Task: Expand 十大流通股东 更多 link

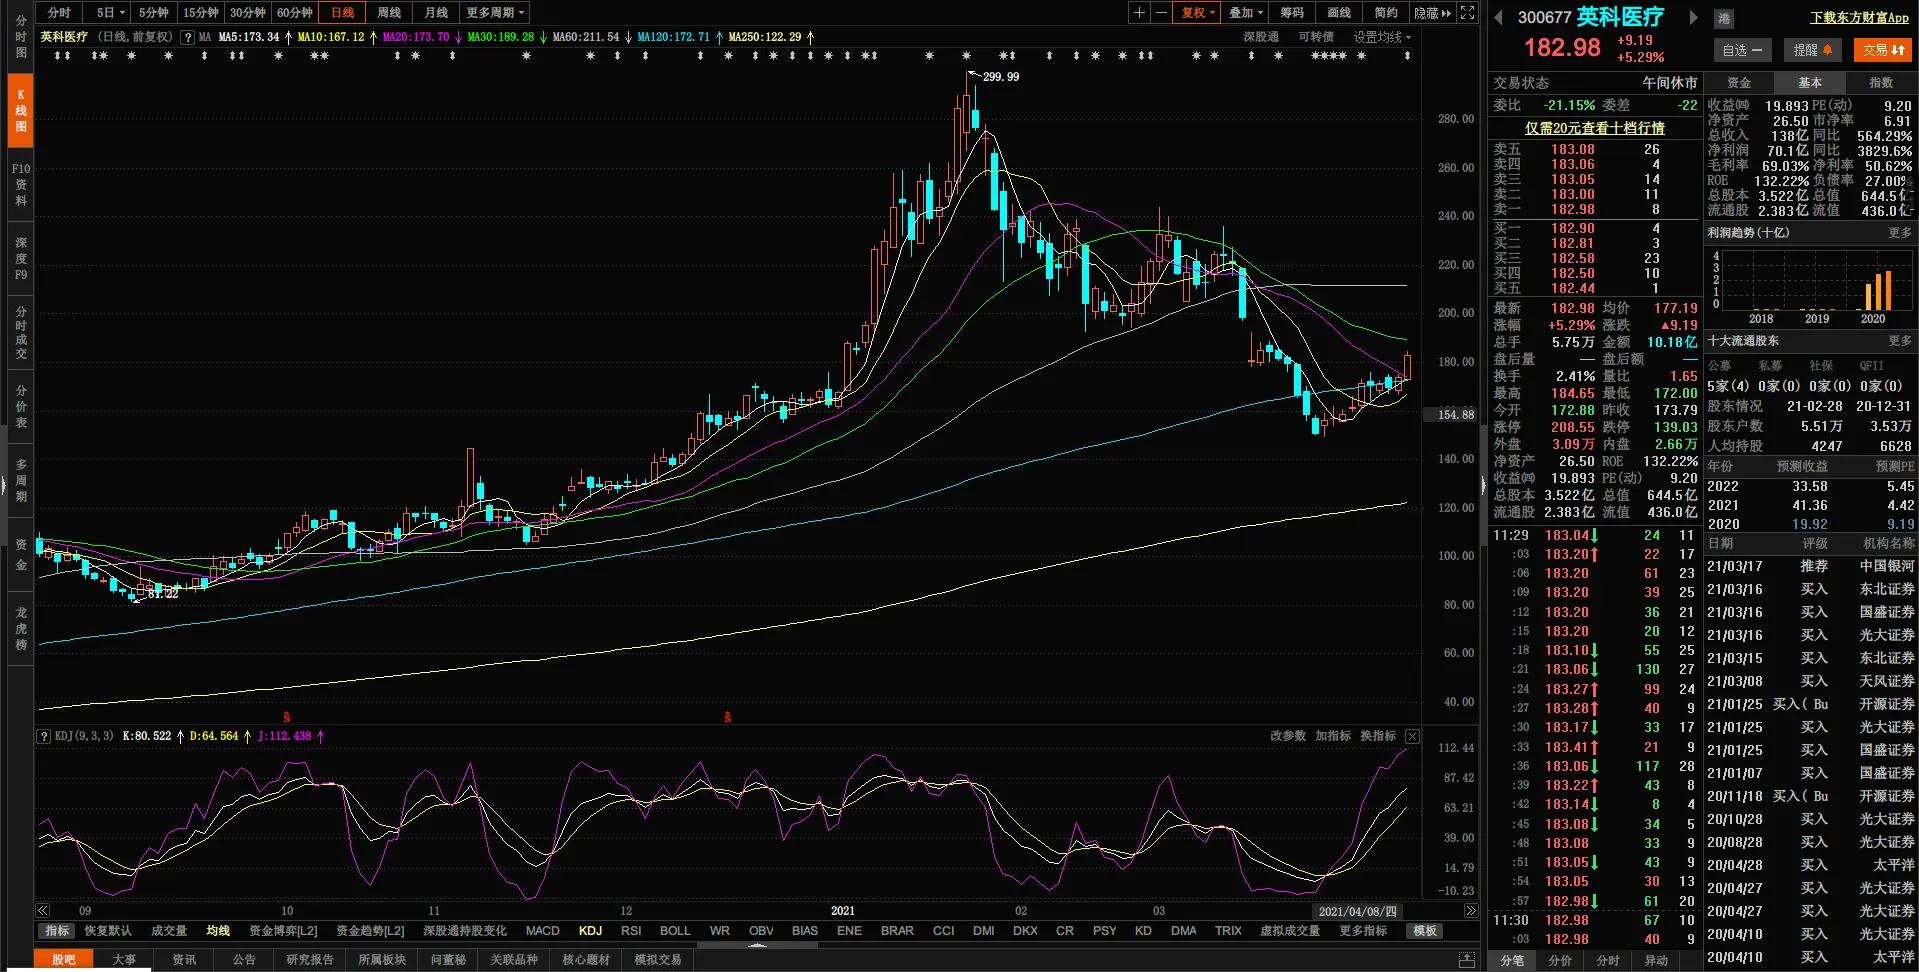Action: 1900,341
